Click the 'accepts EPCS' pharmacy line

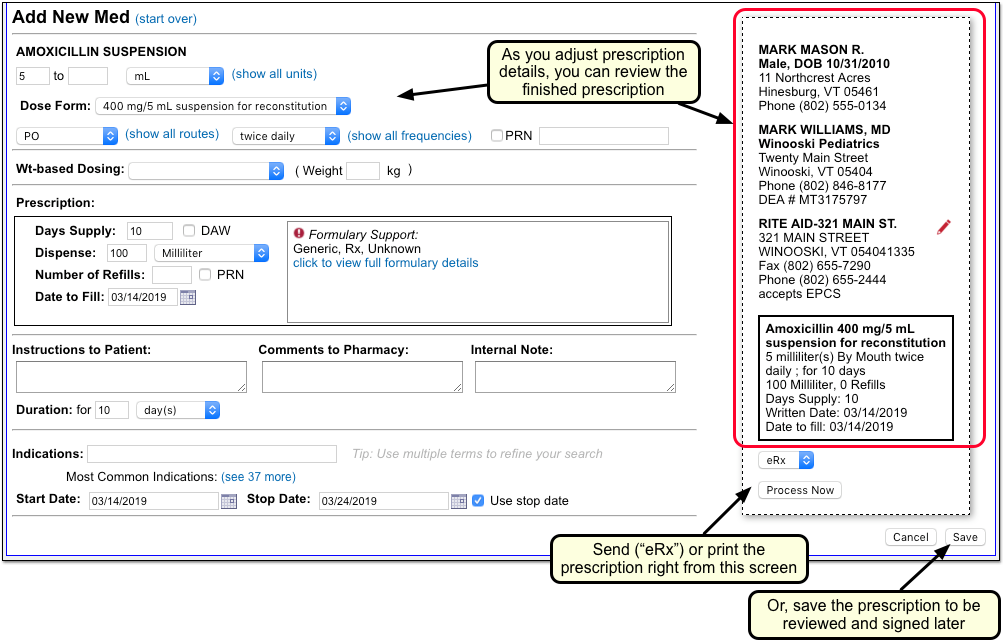point(799,294)
